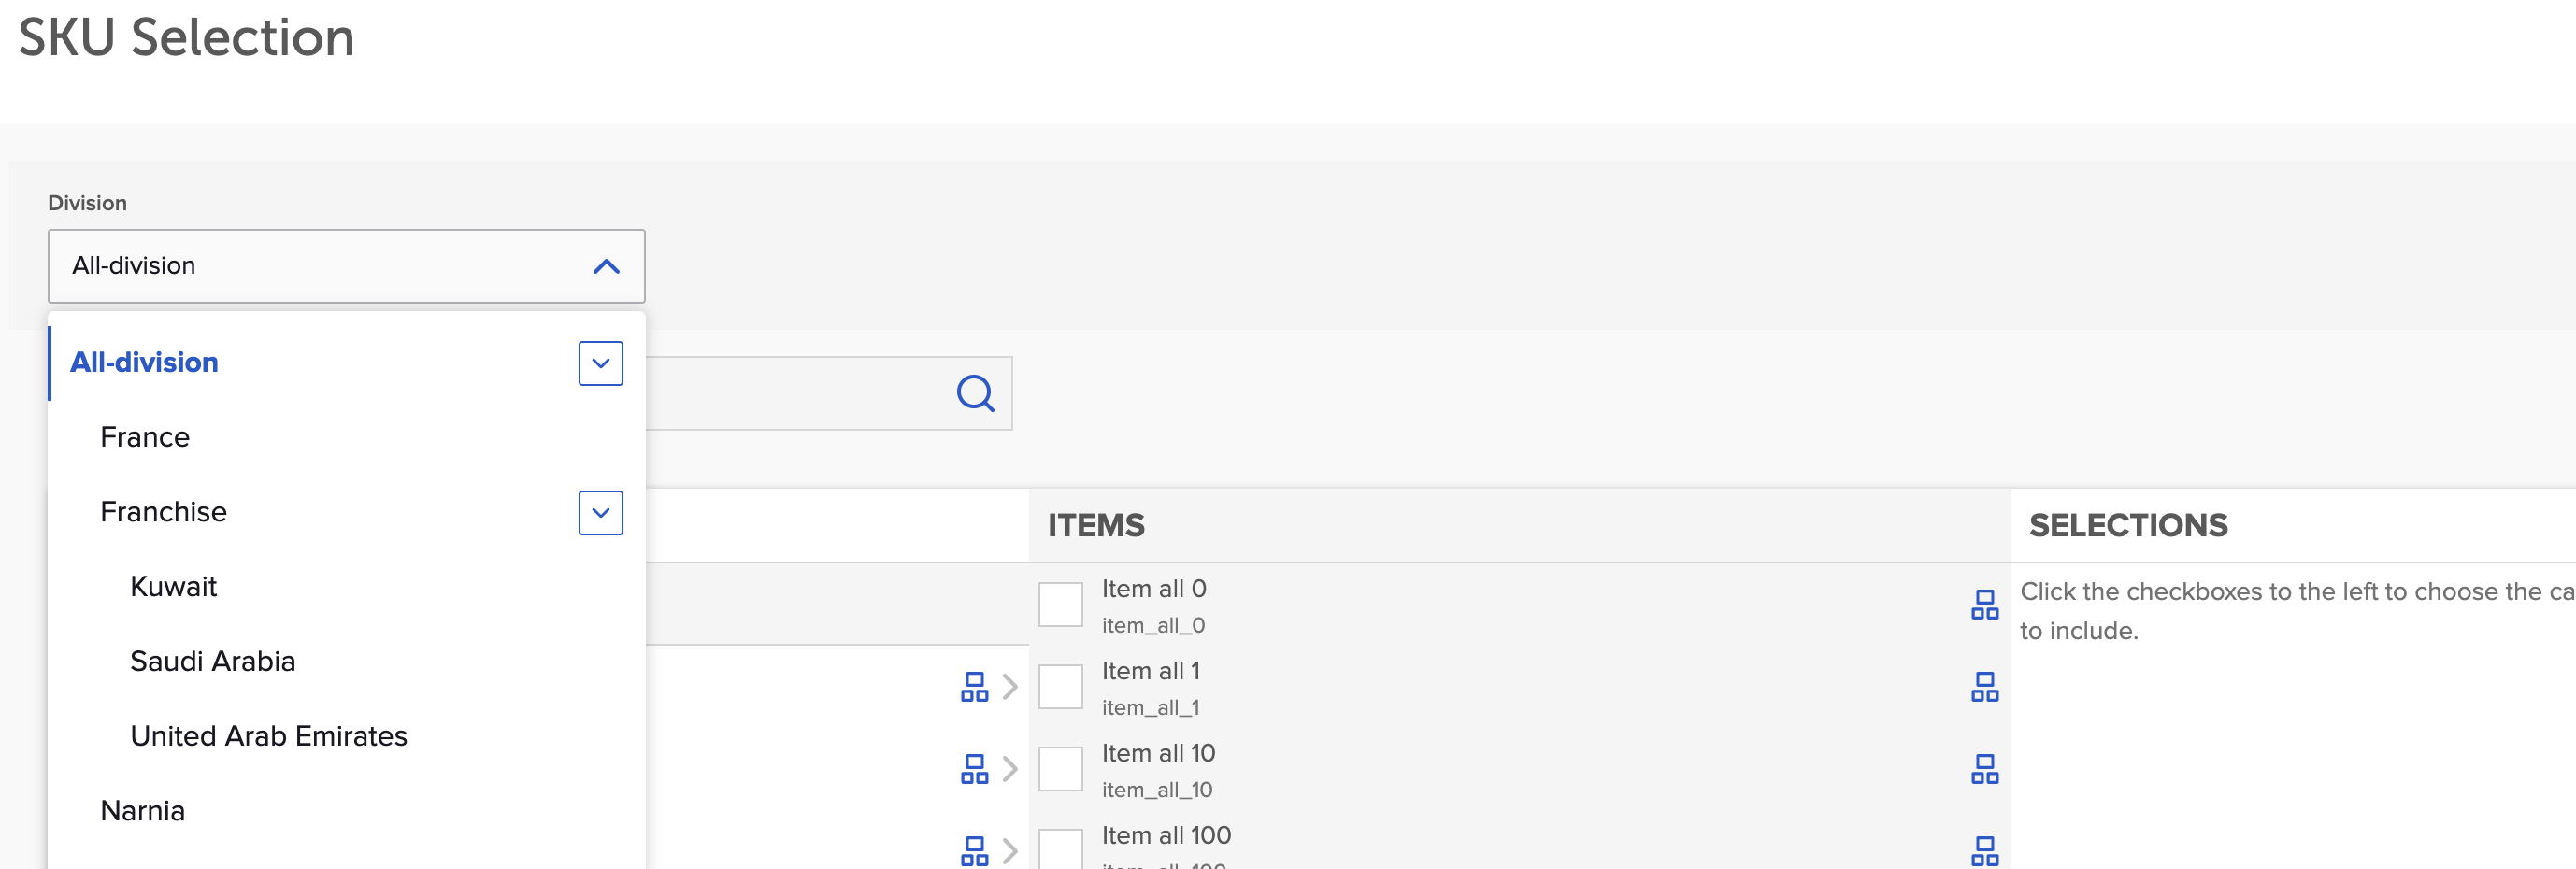Tick the checkbox for Item all 1
The height and width of the screenshot is (869, 2576).
(1060, 687)
